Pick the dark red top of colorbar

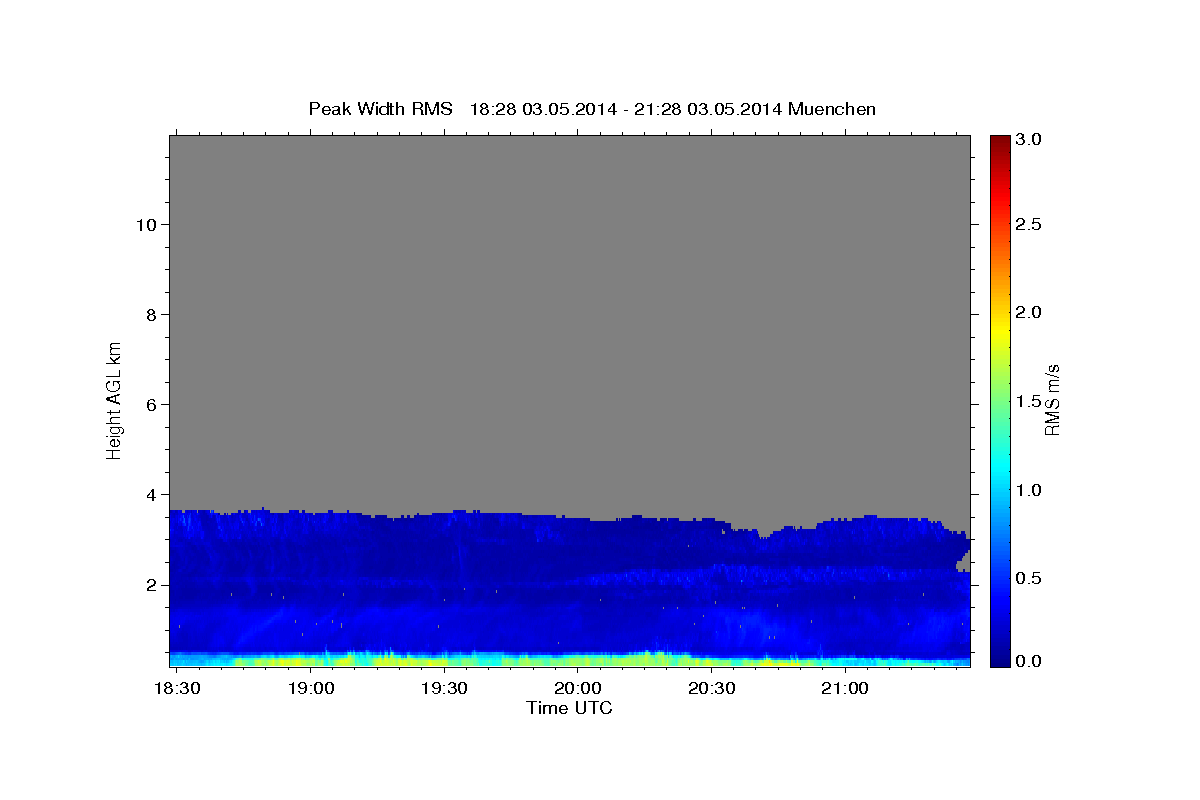pos(1000,142)
